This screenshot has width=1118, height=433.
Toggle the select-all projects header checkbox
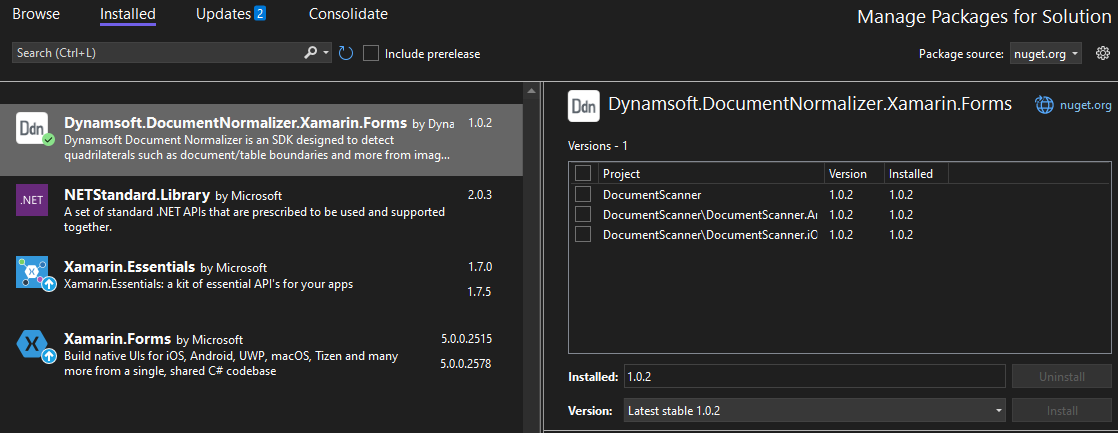click(x=583, y=174)
